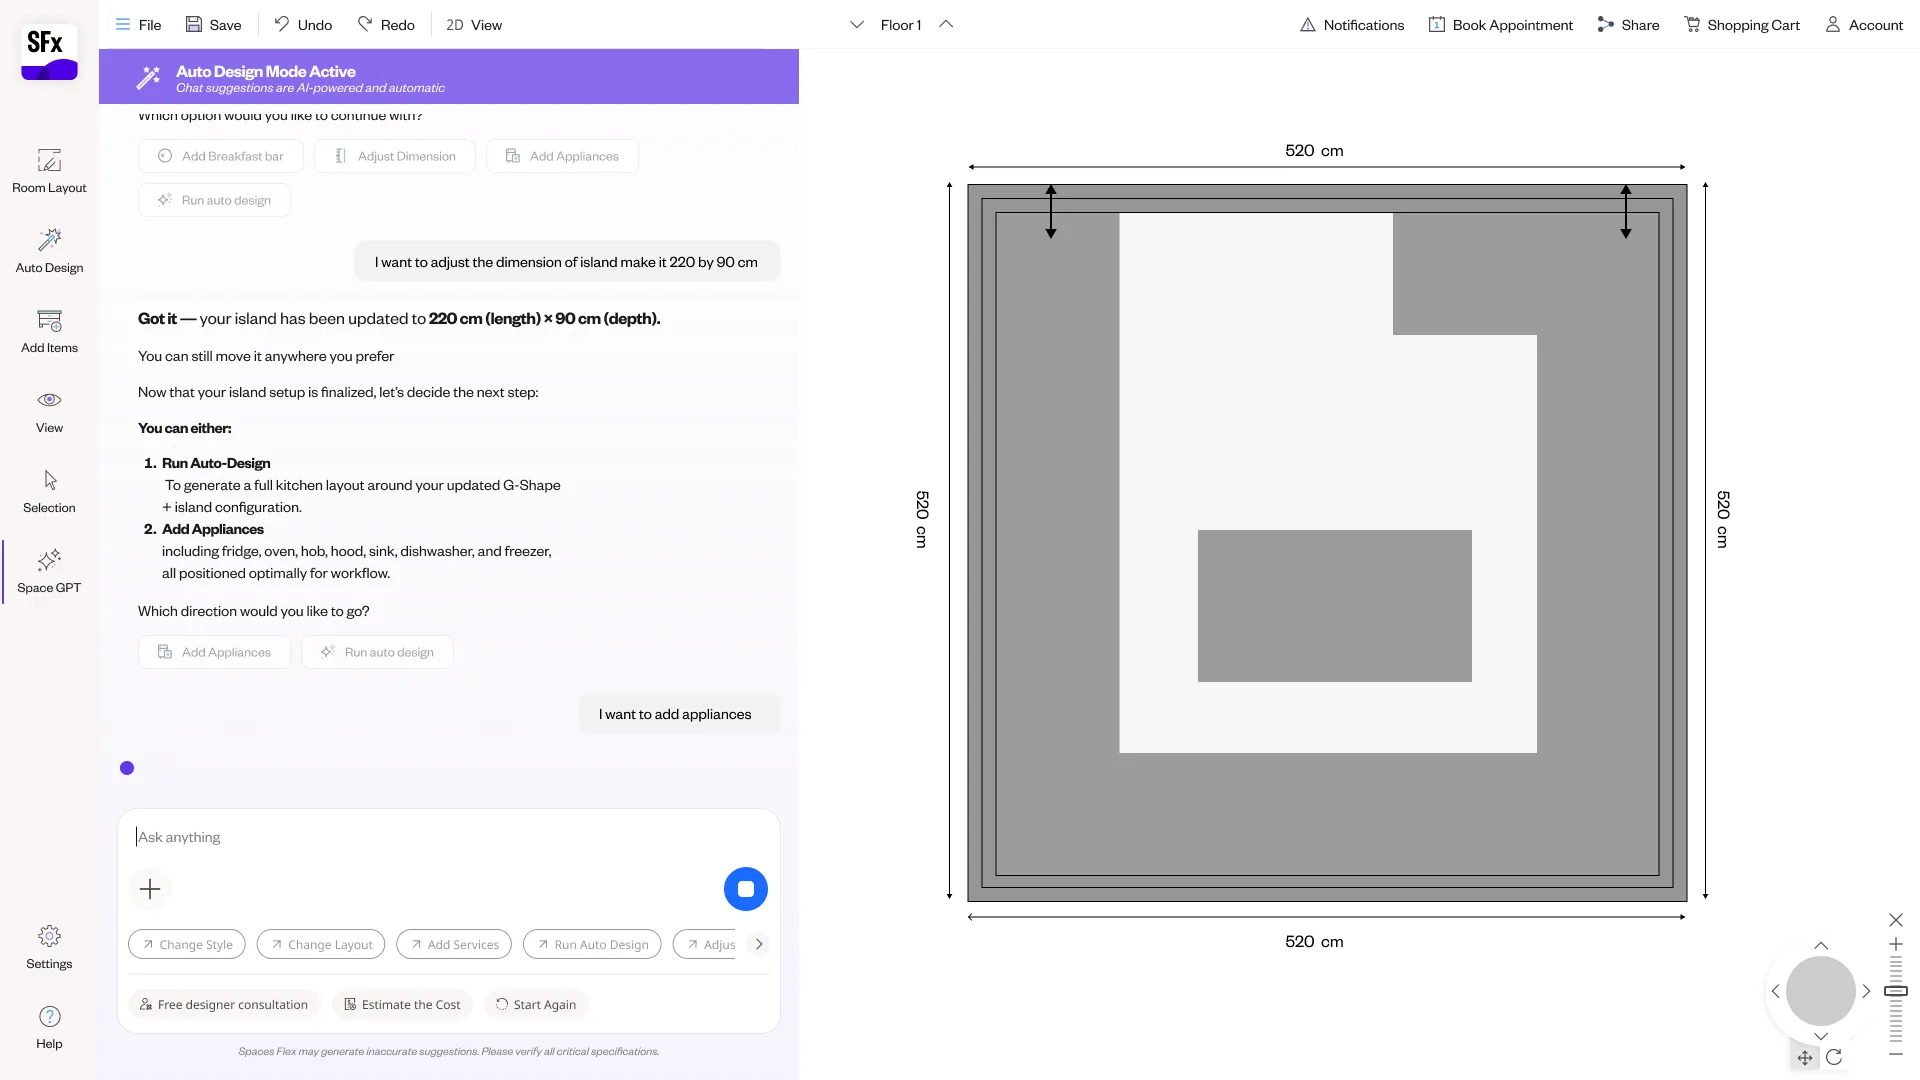Open the Account menu

1864,25
